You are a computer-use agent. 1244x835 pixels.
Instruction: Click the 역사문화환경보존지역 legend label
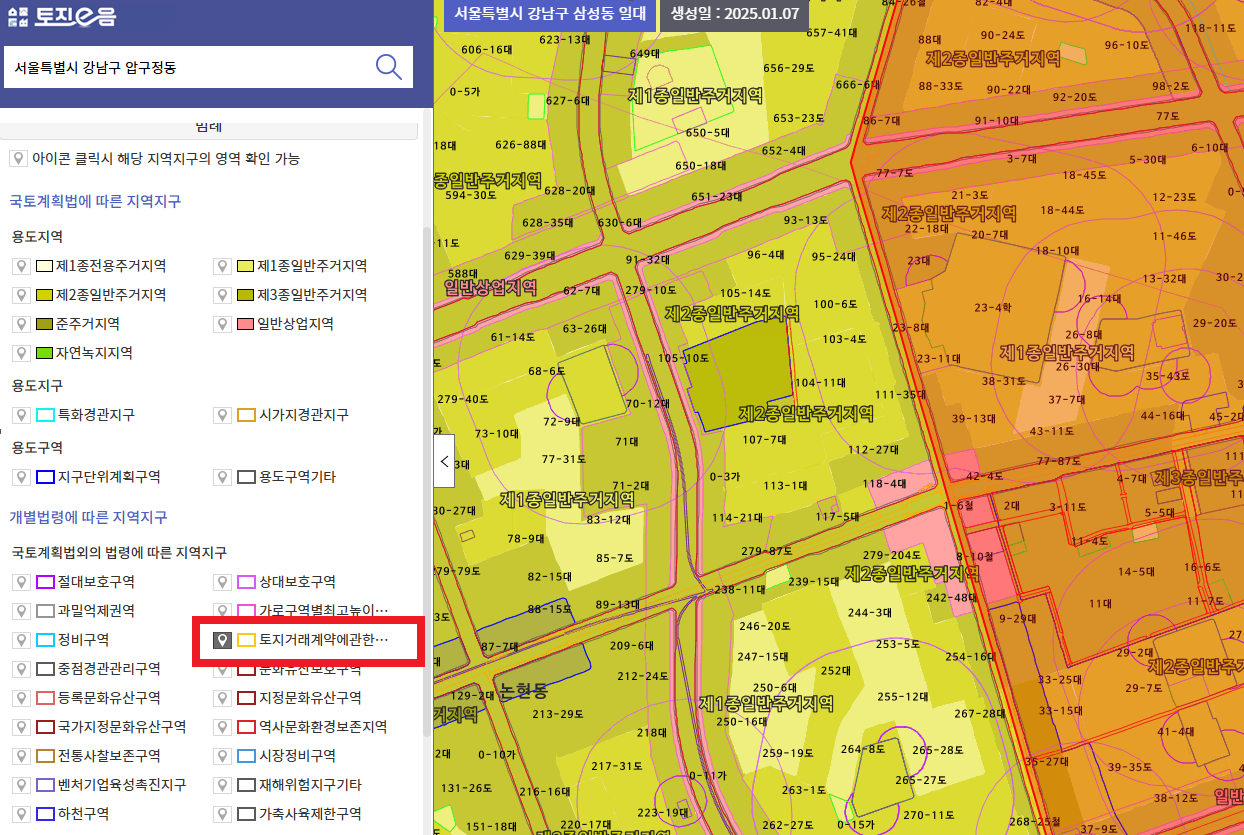tap(323, 727)
